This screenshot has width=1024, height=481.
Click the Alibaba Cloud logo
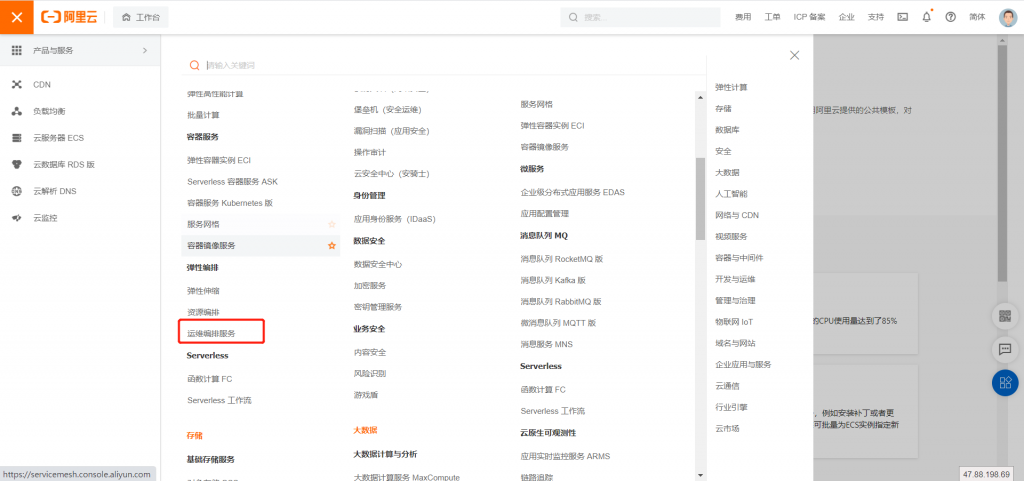click(69, 18)
